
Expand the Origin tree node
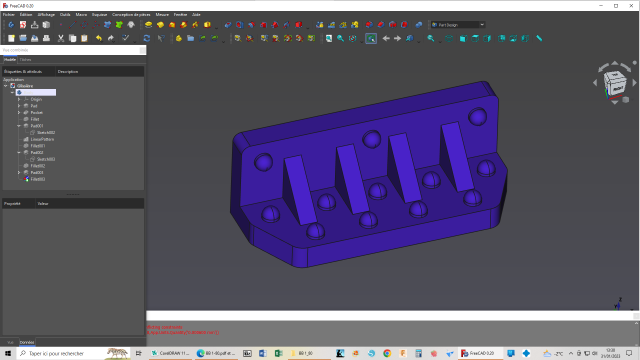[19, 99]
